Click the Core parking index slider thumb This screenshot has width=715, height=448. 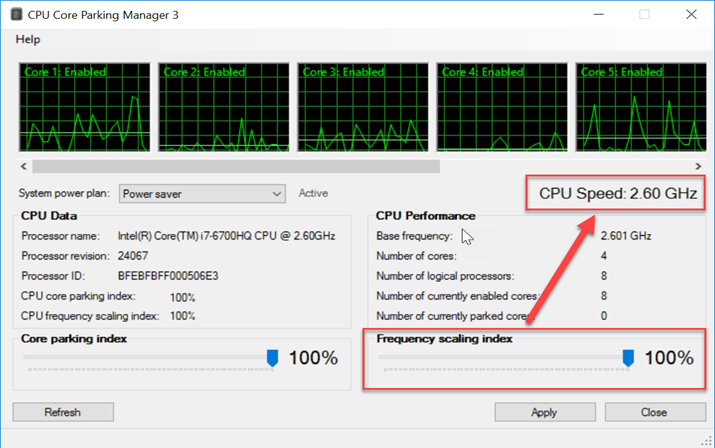[x=272, y=358]
